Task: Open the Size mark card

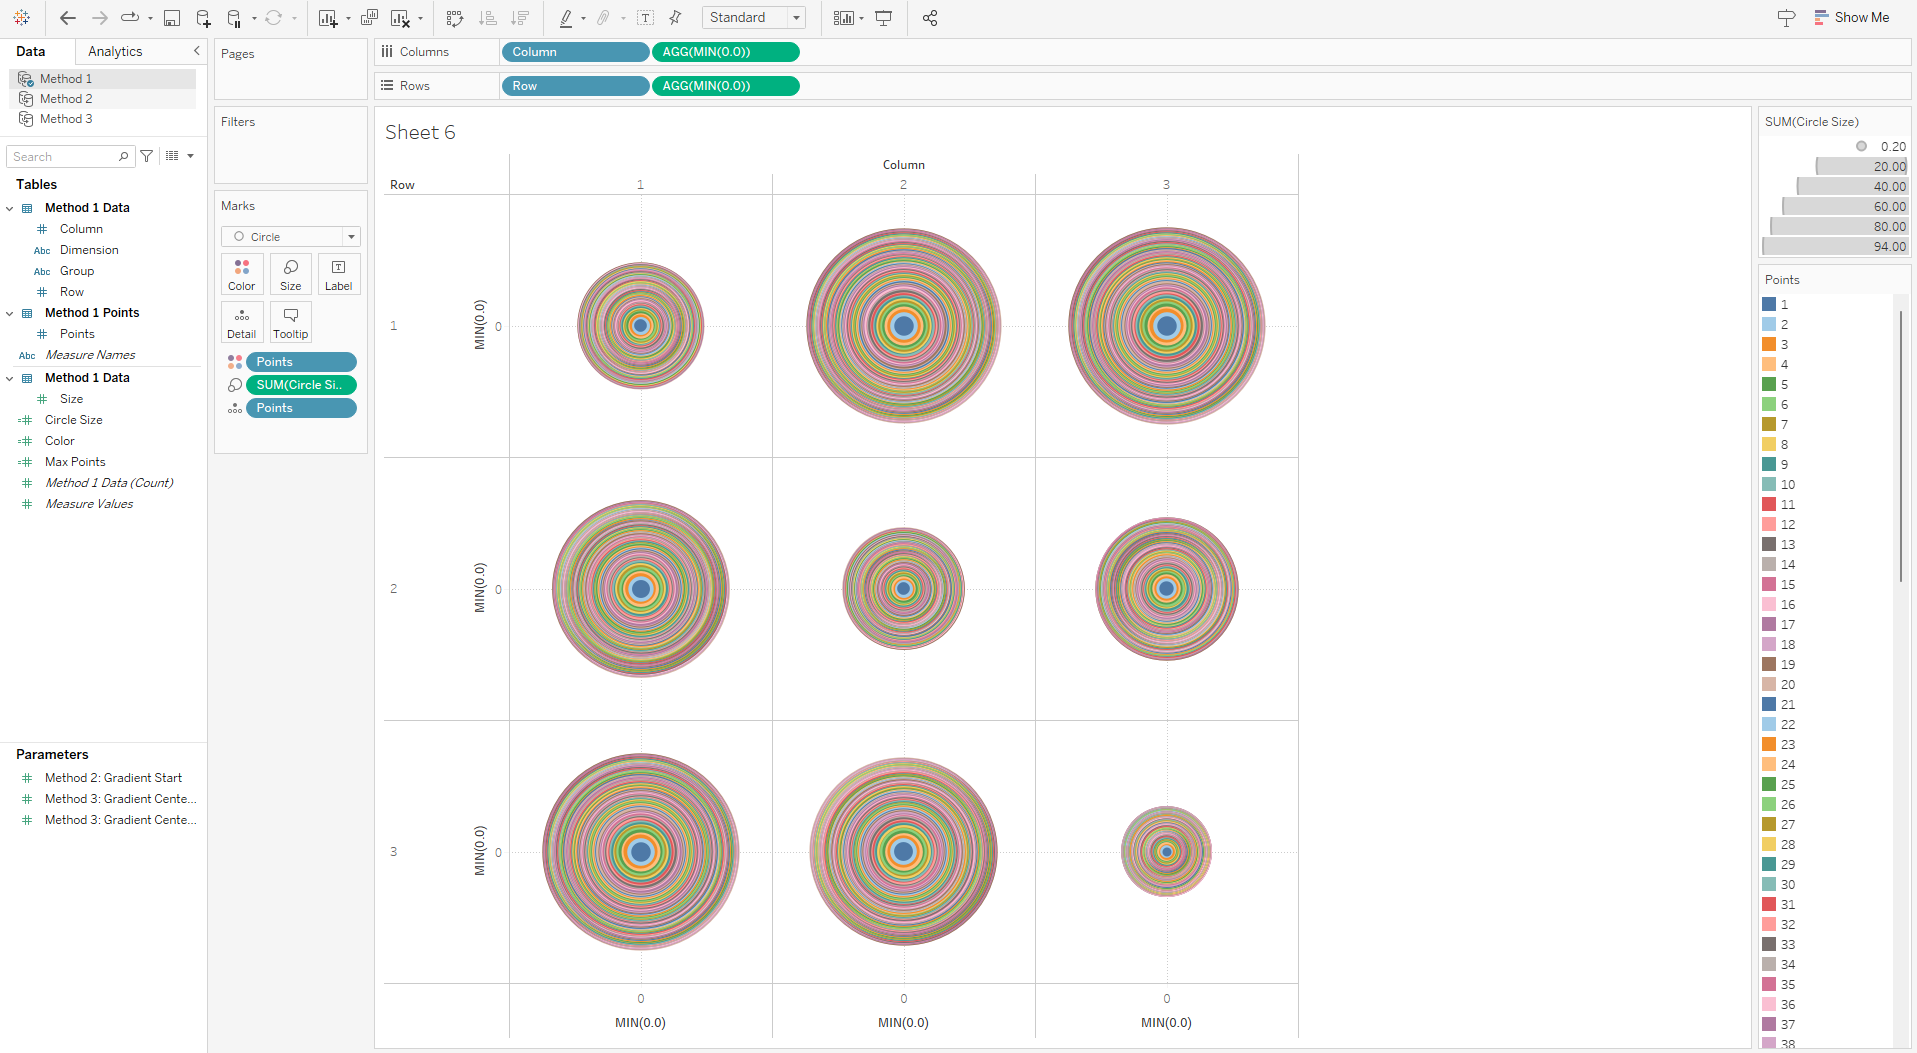Action: pyautogui.click(x=289, y=273)
